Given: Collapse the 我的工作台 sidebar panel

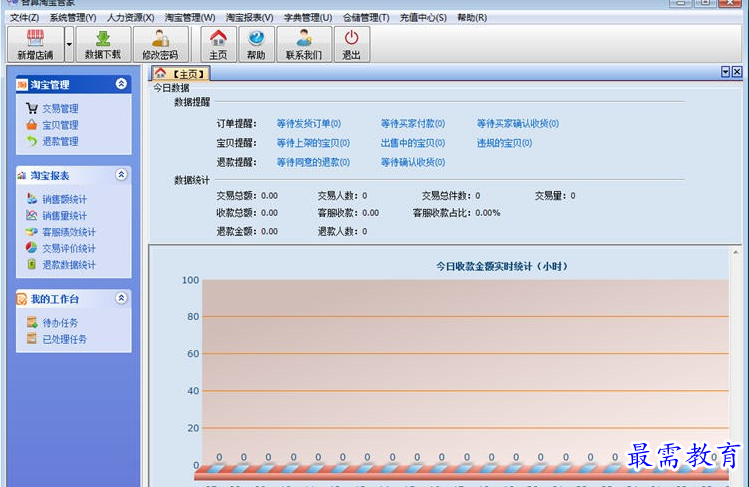Looking at the screenshot, I should tap(121, 298).
